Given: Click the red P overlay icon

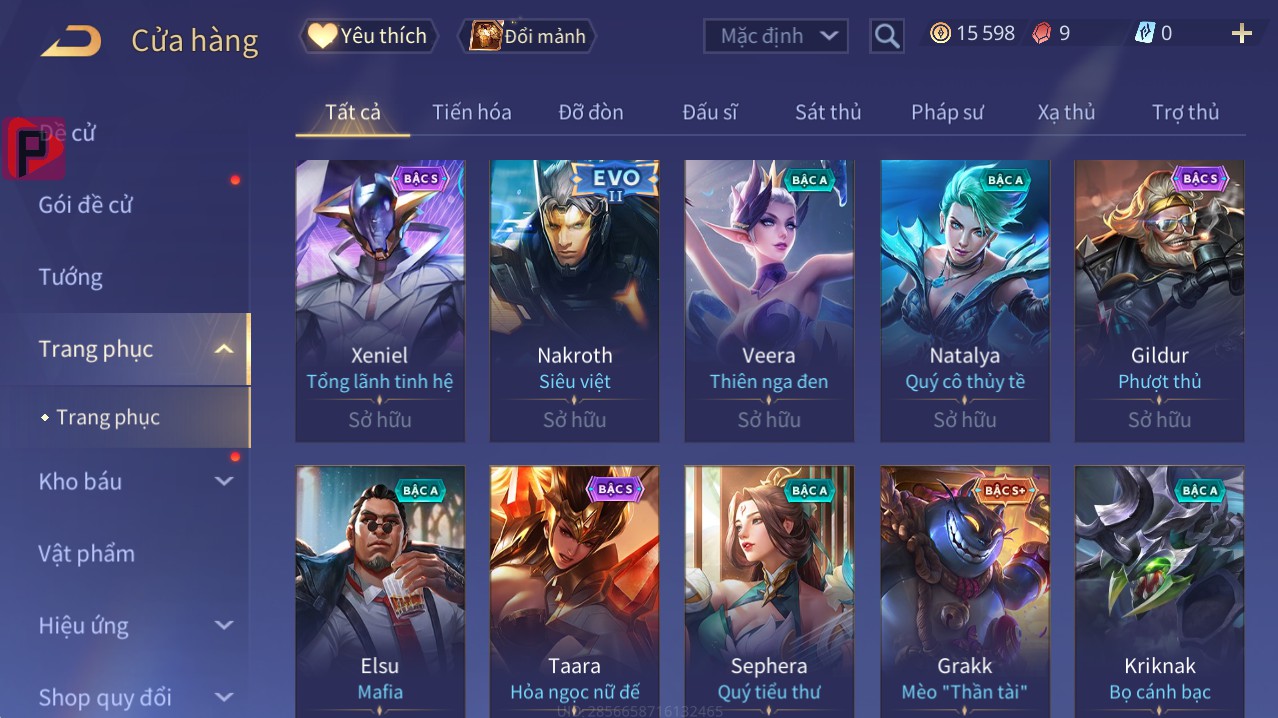Looking at the screenshot, I should coord(34,148).
